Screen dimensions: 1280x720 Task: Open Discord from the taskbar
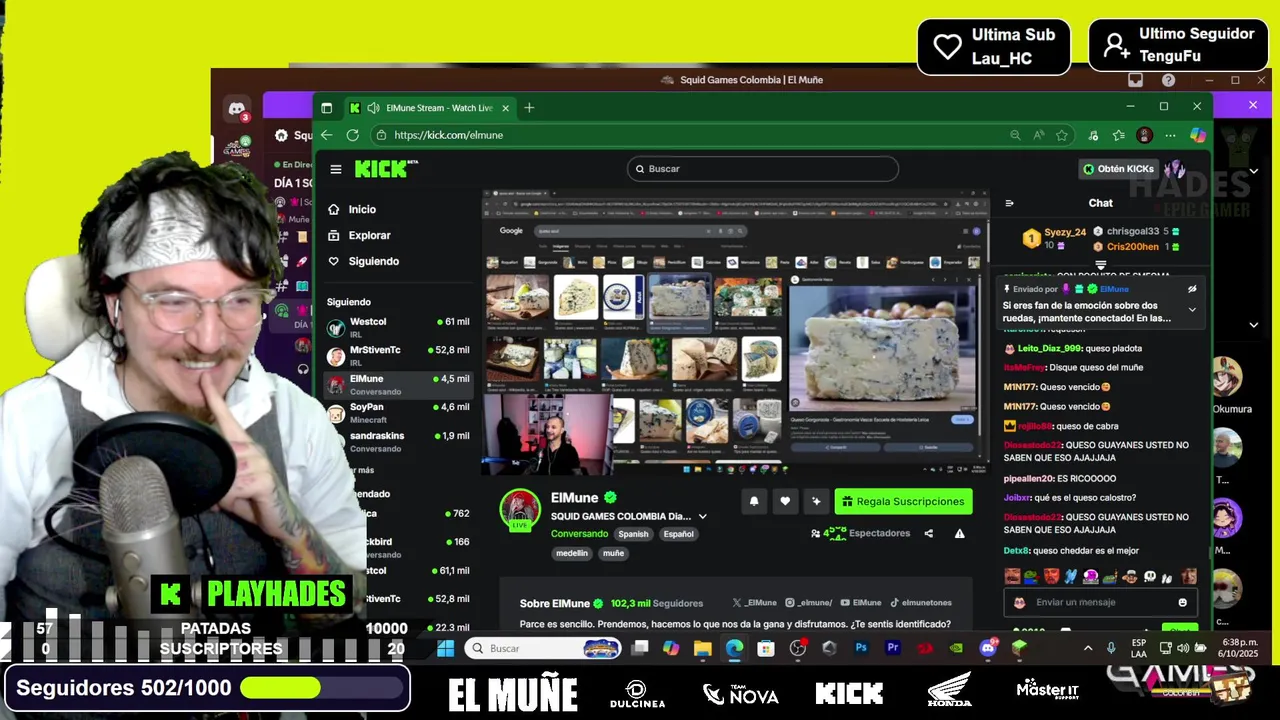pyautogui.click(x=988, y=648)
